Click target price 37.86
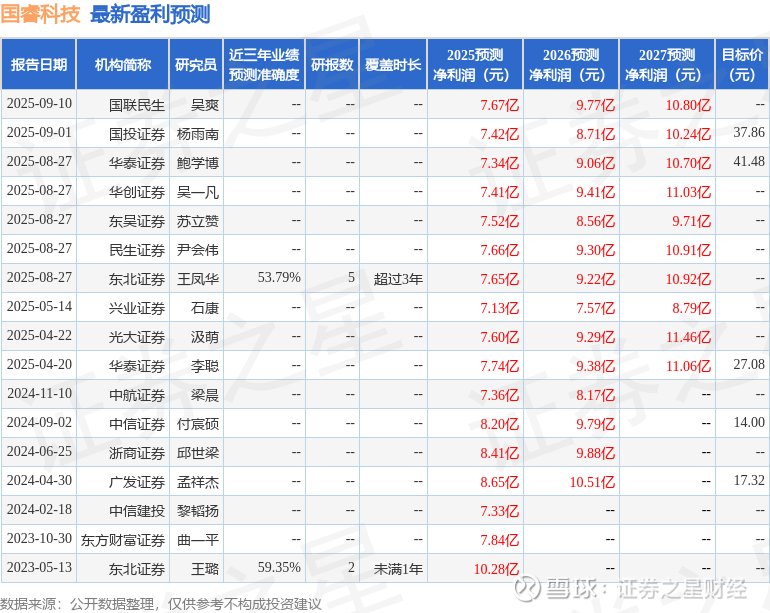Viewport: 770px width, 613px height. click(749, 132)
